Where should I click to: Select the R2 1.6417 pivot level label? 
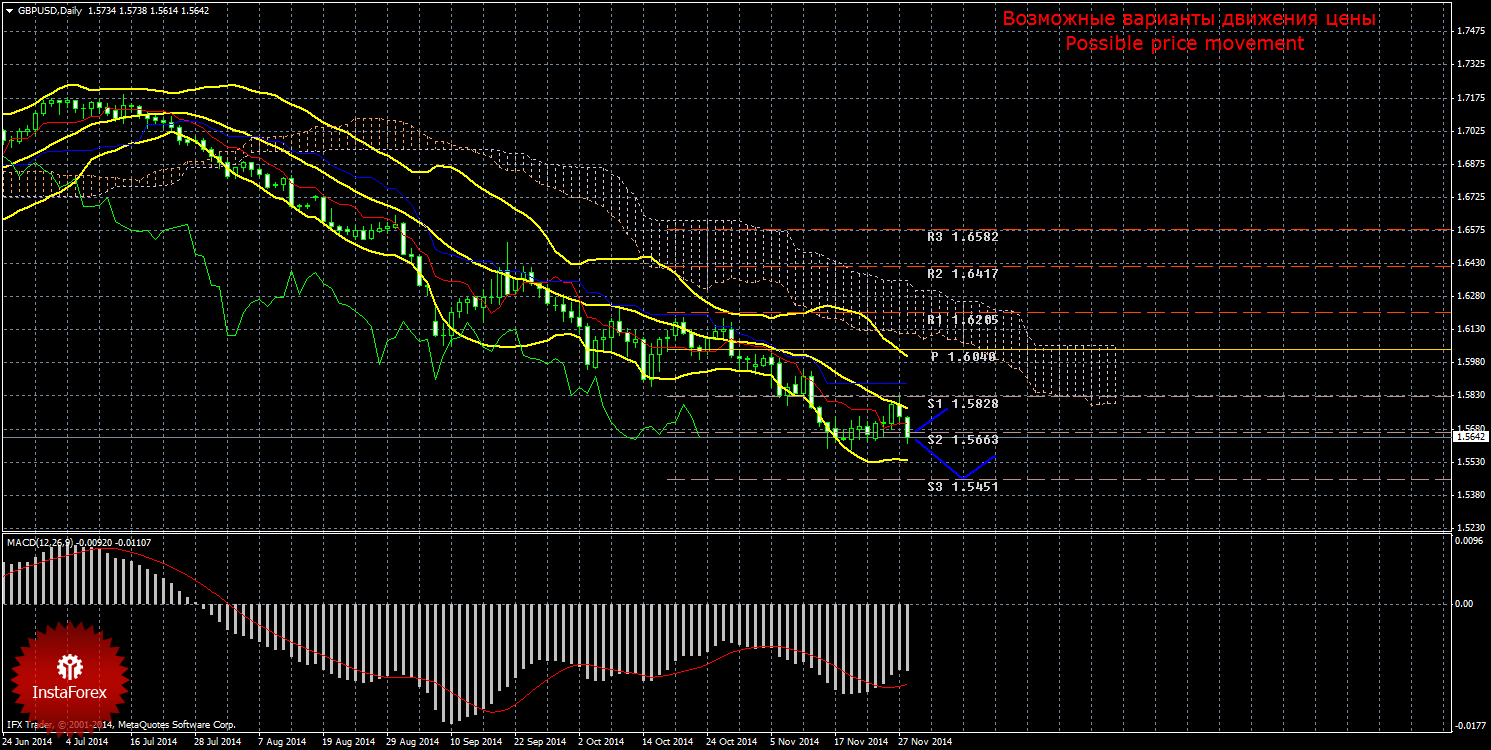962,273
